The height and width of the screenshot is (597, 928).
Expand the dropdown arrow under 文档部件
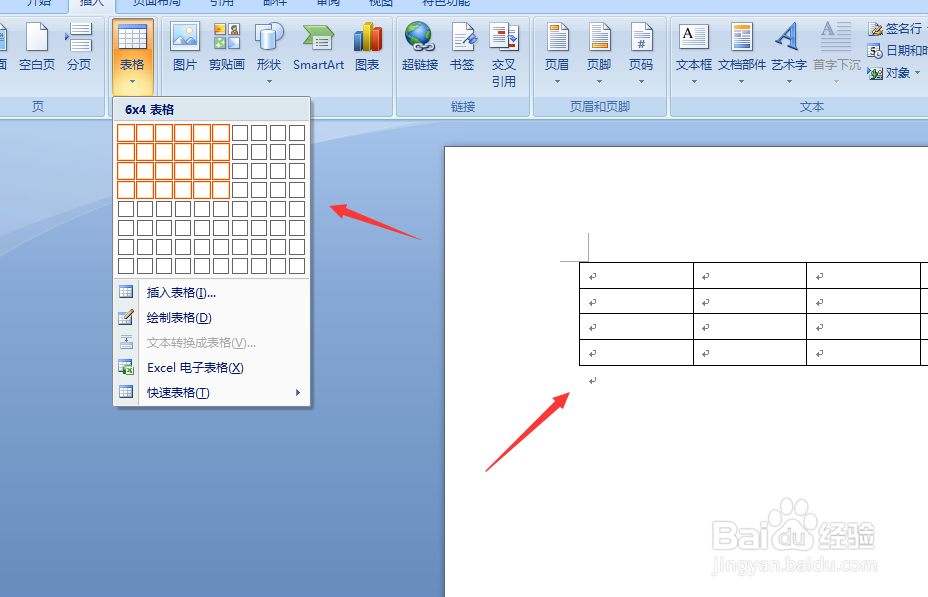click(x=742, y=82)
